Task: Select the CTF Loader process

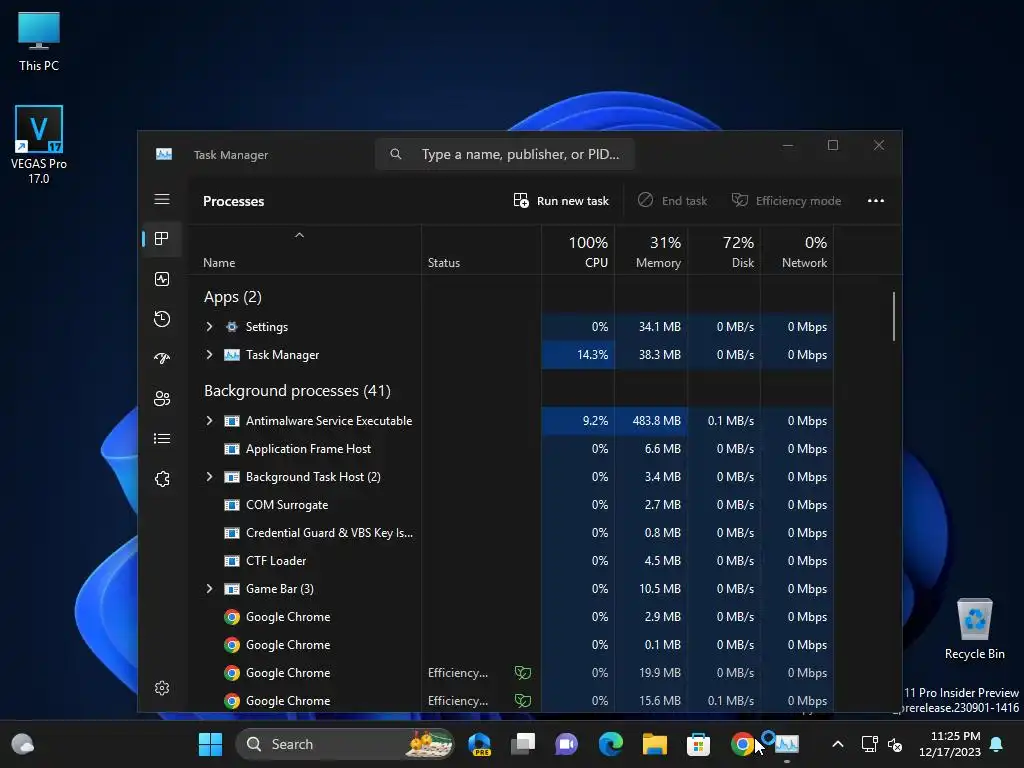Action: [x=276, y=561]
